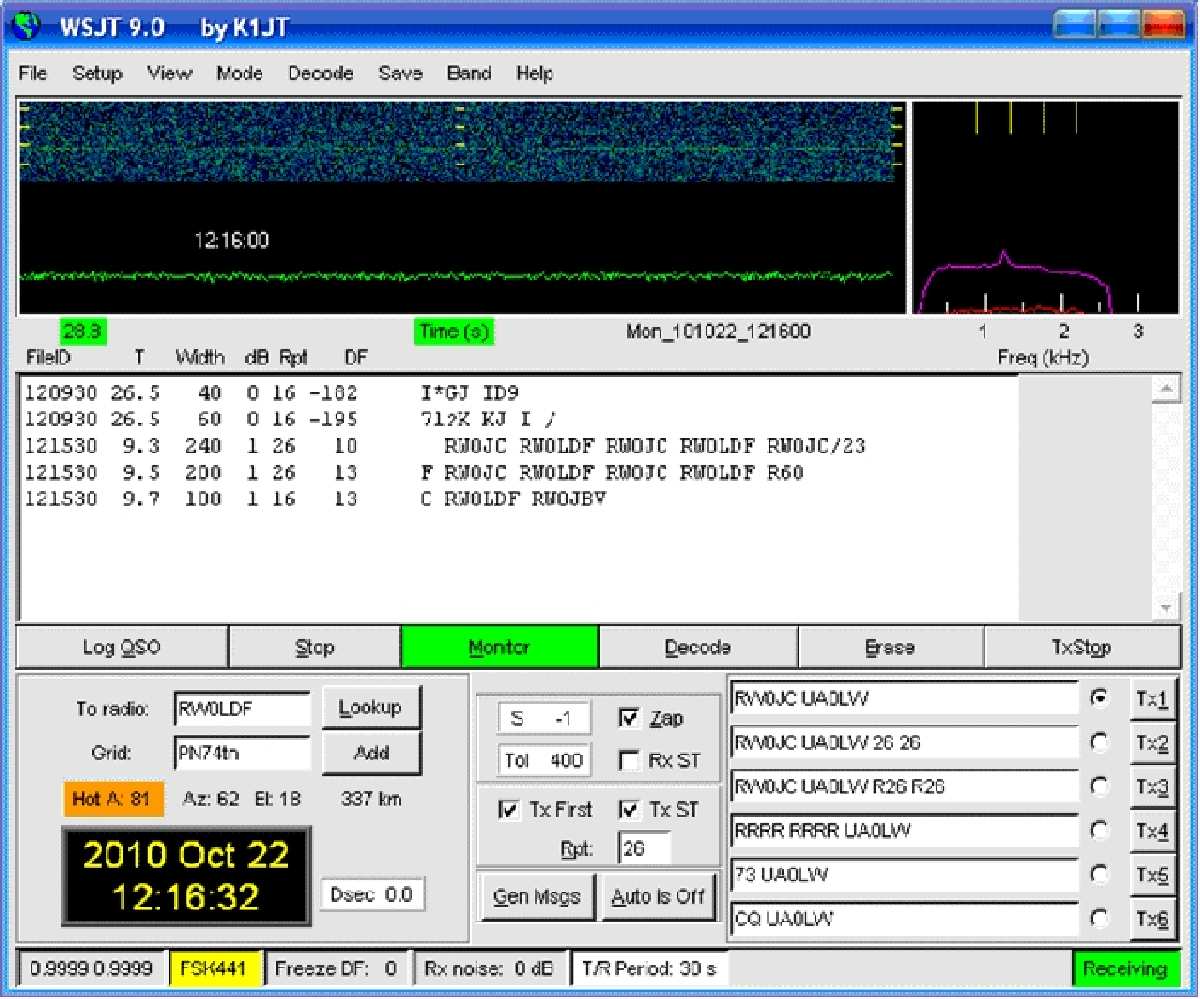
Task: Select radio button for RW0JC UA0LW 26 26 message
Action: coord(1100,743)
